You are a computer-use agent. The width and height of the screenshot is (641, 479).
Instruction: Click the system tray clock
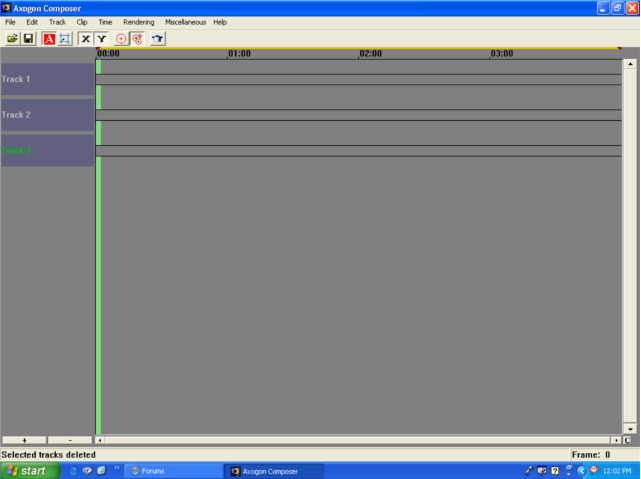tap(617, 471)
